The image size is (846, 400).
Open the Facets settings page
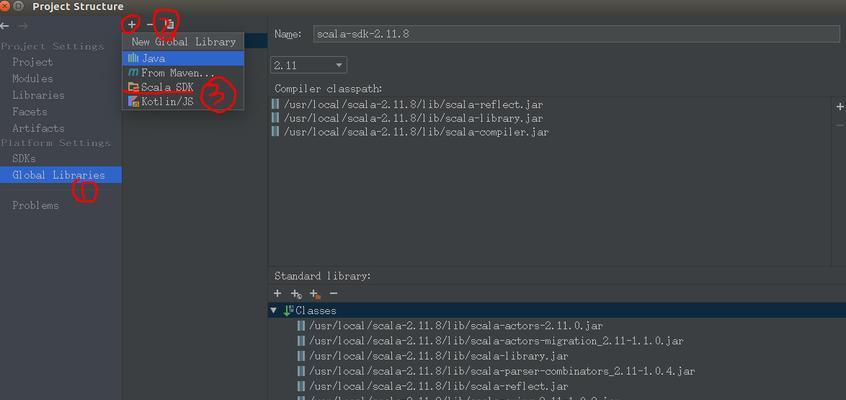tap(30, 112)
